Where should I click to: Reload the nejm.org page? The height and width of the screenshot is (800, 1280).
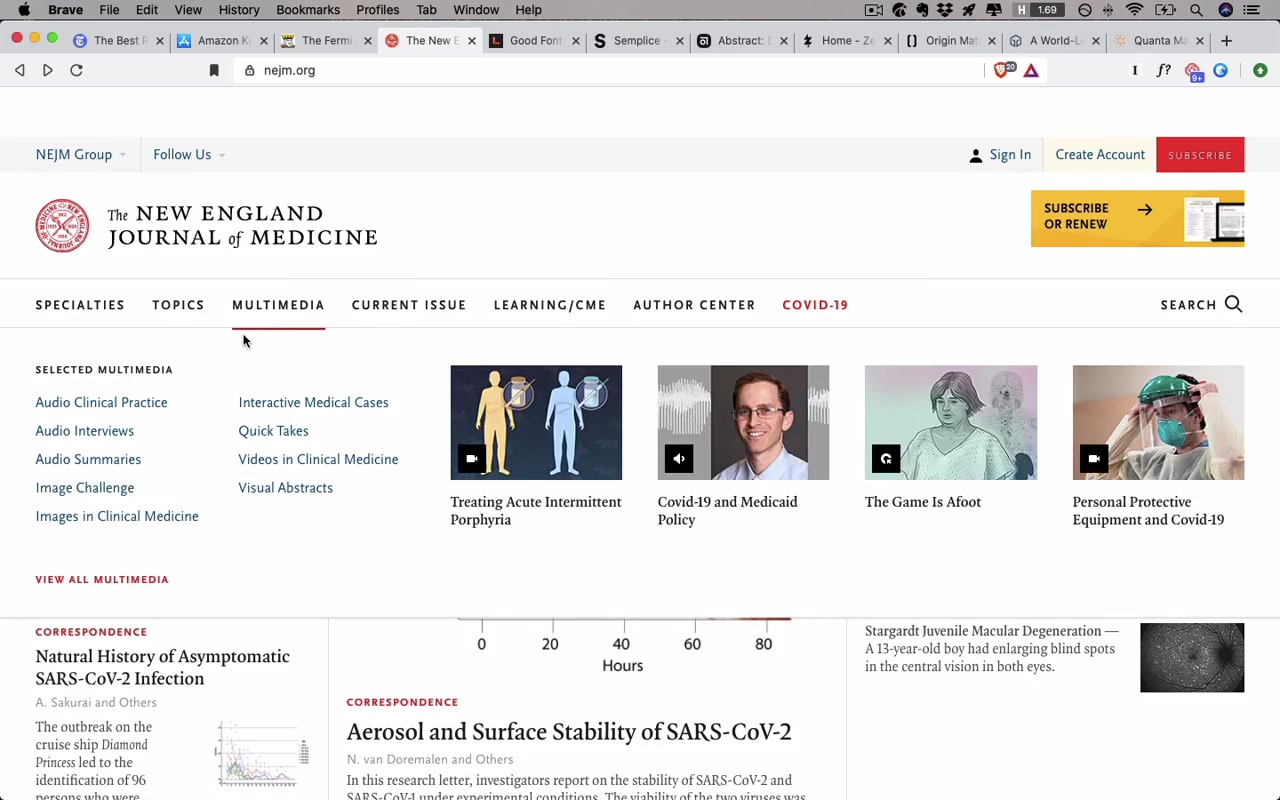(x=76, y=70)
